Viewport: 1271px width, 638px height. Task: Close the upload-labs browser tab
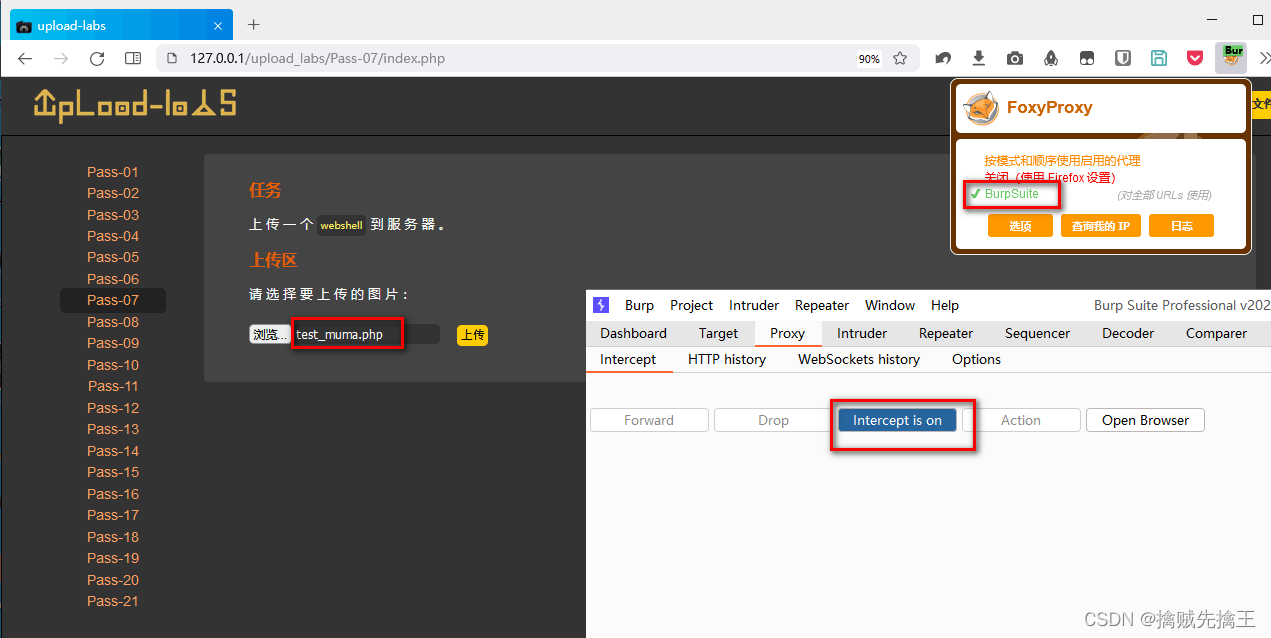(218, 25)
